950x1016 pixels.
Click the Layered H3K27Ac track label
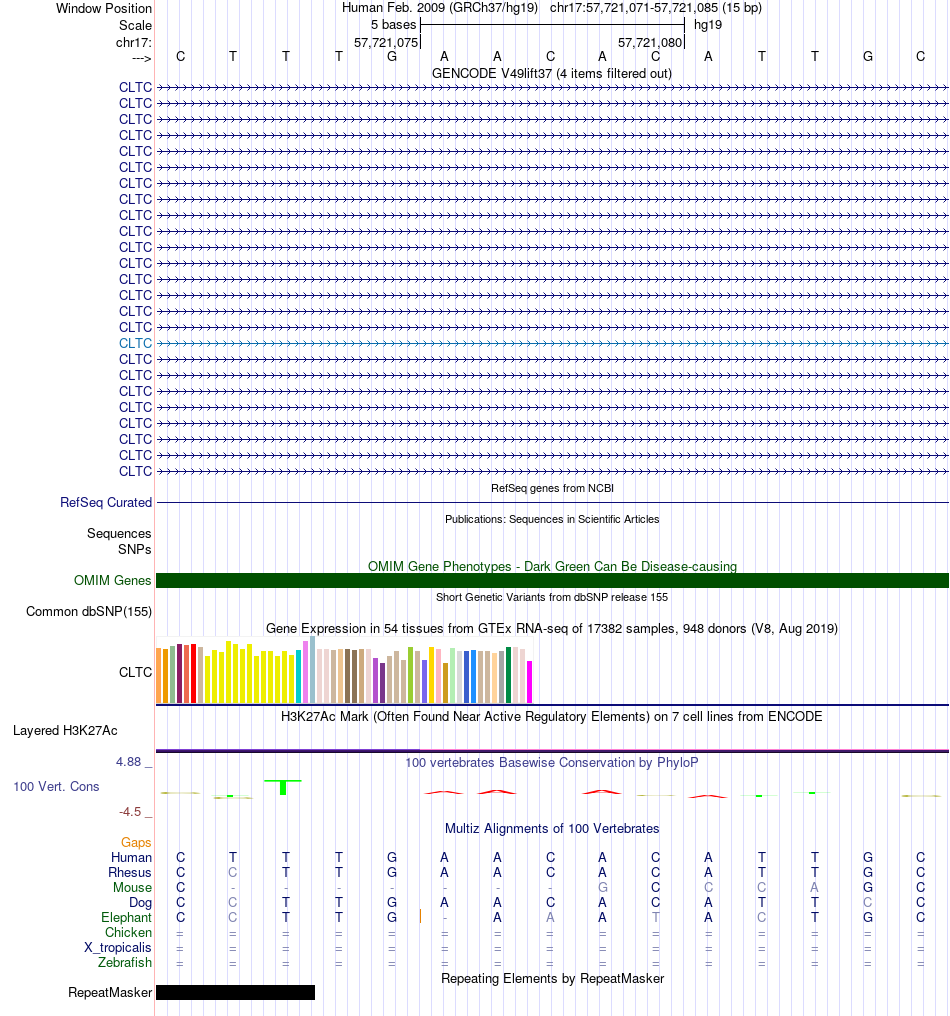[x=65, y=730]
